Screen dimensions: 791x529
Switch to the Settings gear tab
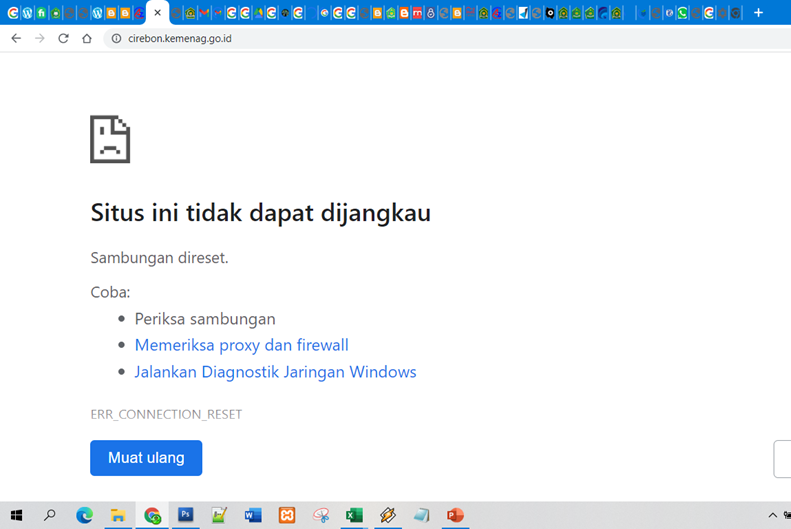(722, 13)
